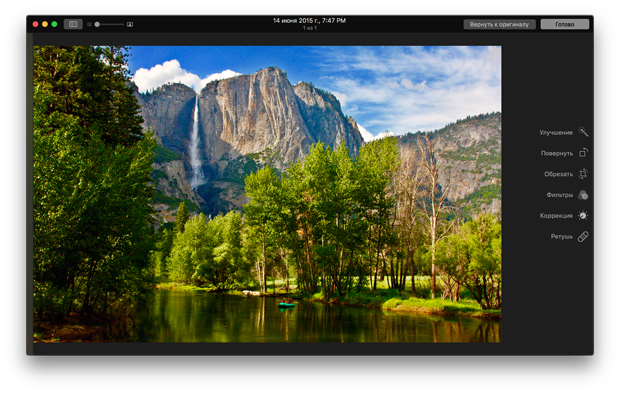Click the Готово button
This screenshot has height=393, width=620.
(x=565, y=25)
